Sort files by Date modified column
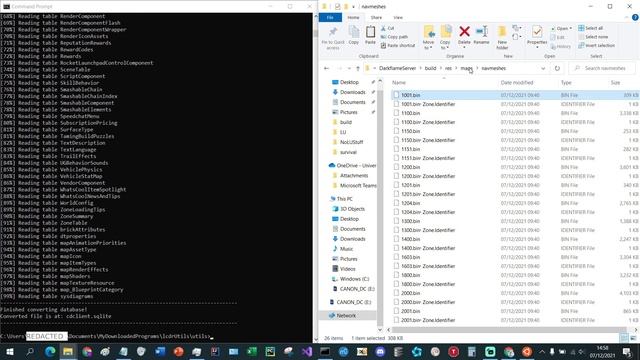The height and width of the screenshot is (360, 640). 517,82
